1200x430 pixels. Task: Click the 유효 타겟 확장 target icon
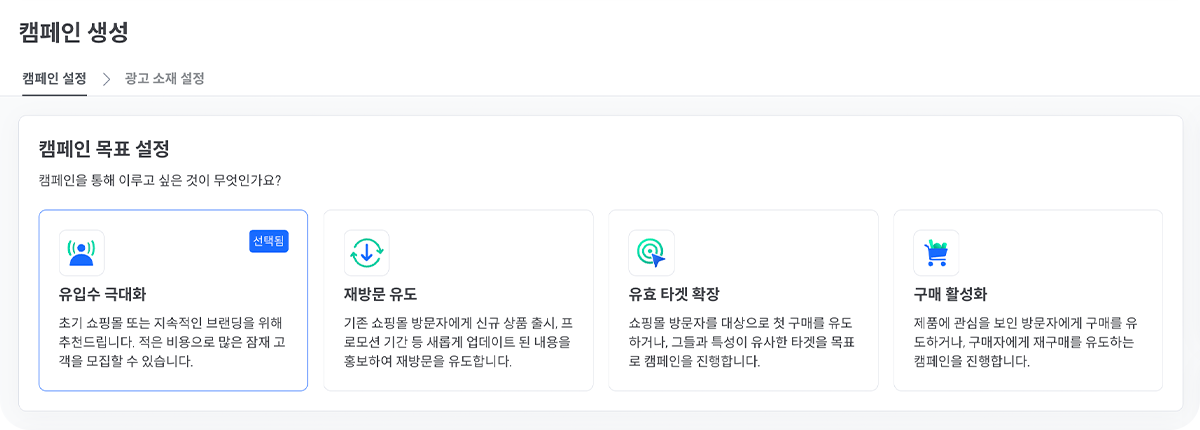(651, 253)
